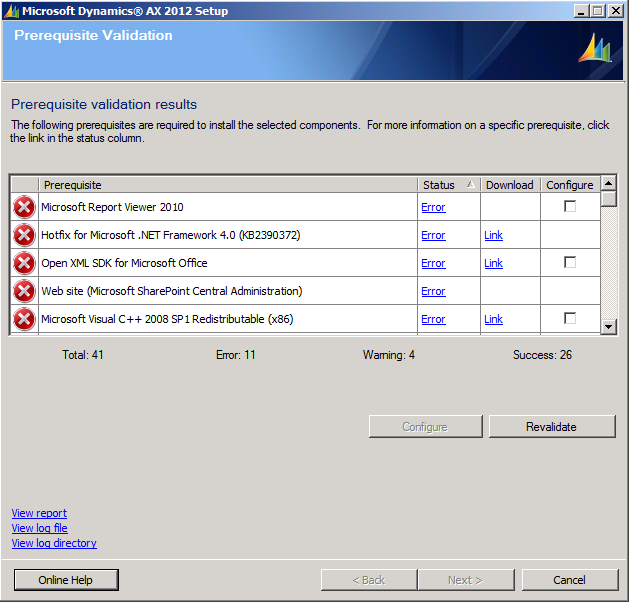Tick Configure checkbox for Visual C++ 2008 SP1
629x602 pixels.
570,318
